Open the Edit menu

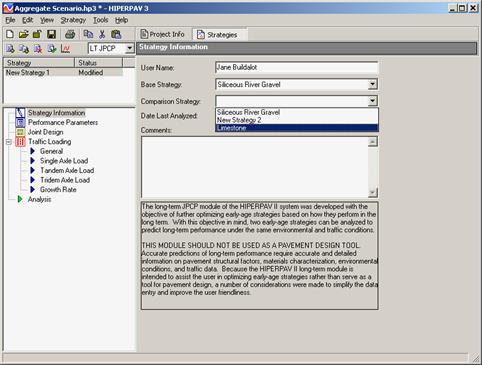28,20
